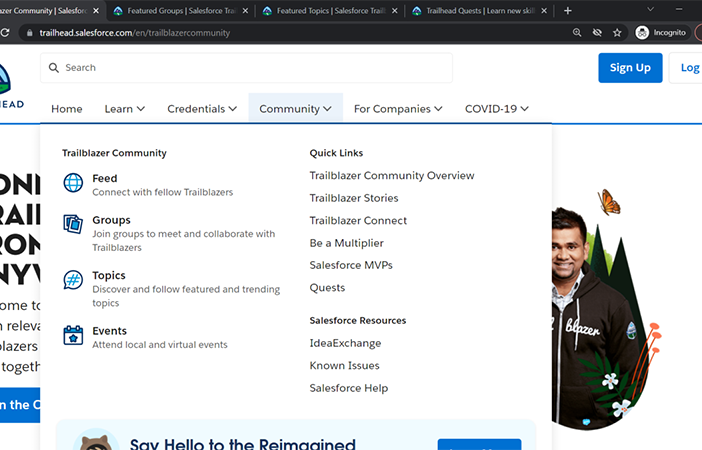Click the address bar lock icon
This screenshot has height=450, width=702.
coord(30,33)
